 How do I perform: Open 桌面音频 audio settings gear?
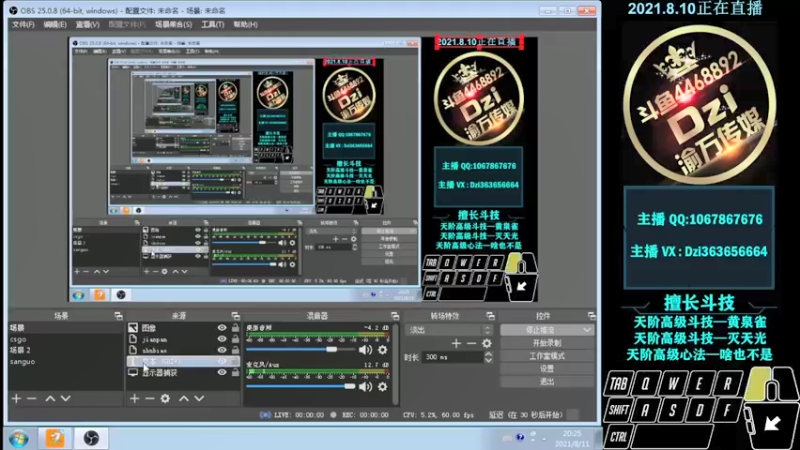pos(383,349)
